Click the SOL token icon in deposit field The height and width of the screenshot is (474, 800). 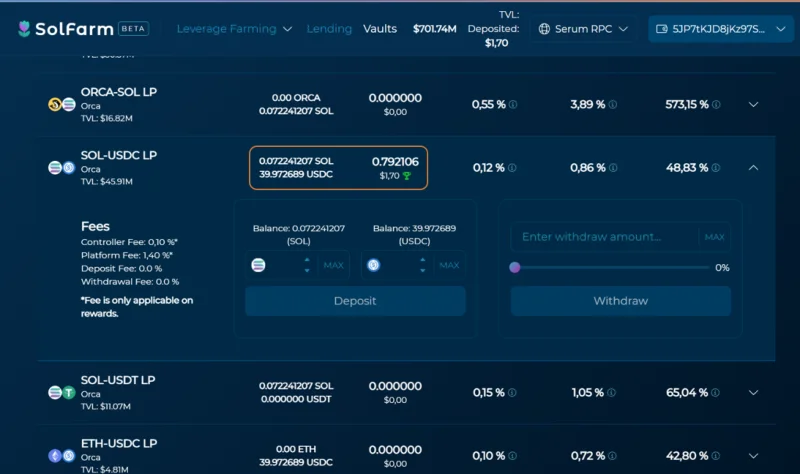258,265
